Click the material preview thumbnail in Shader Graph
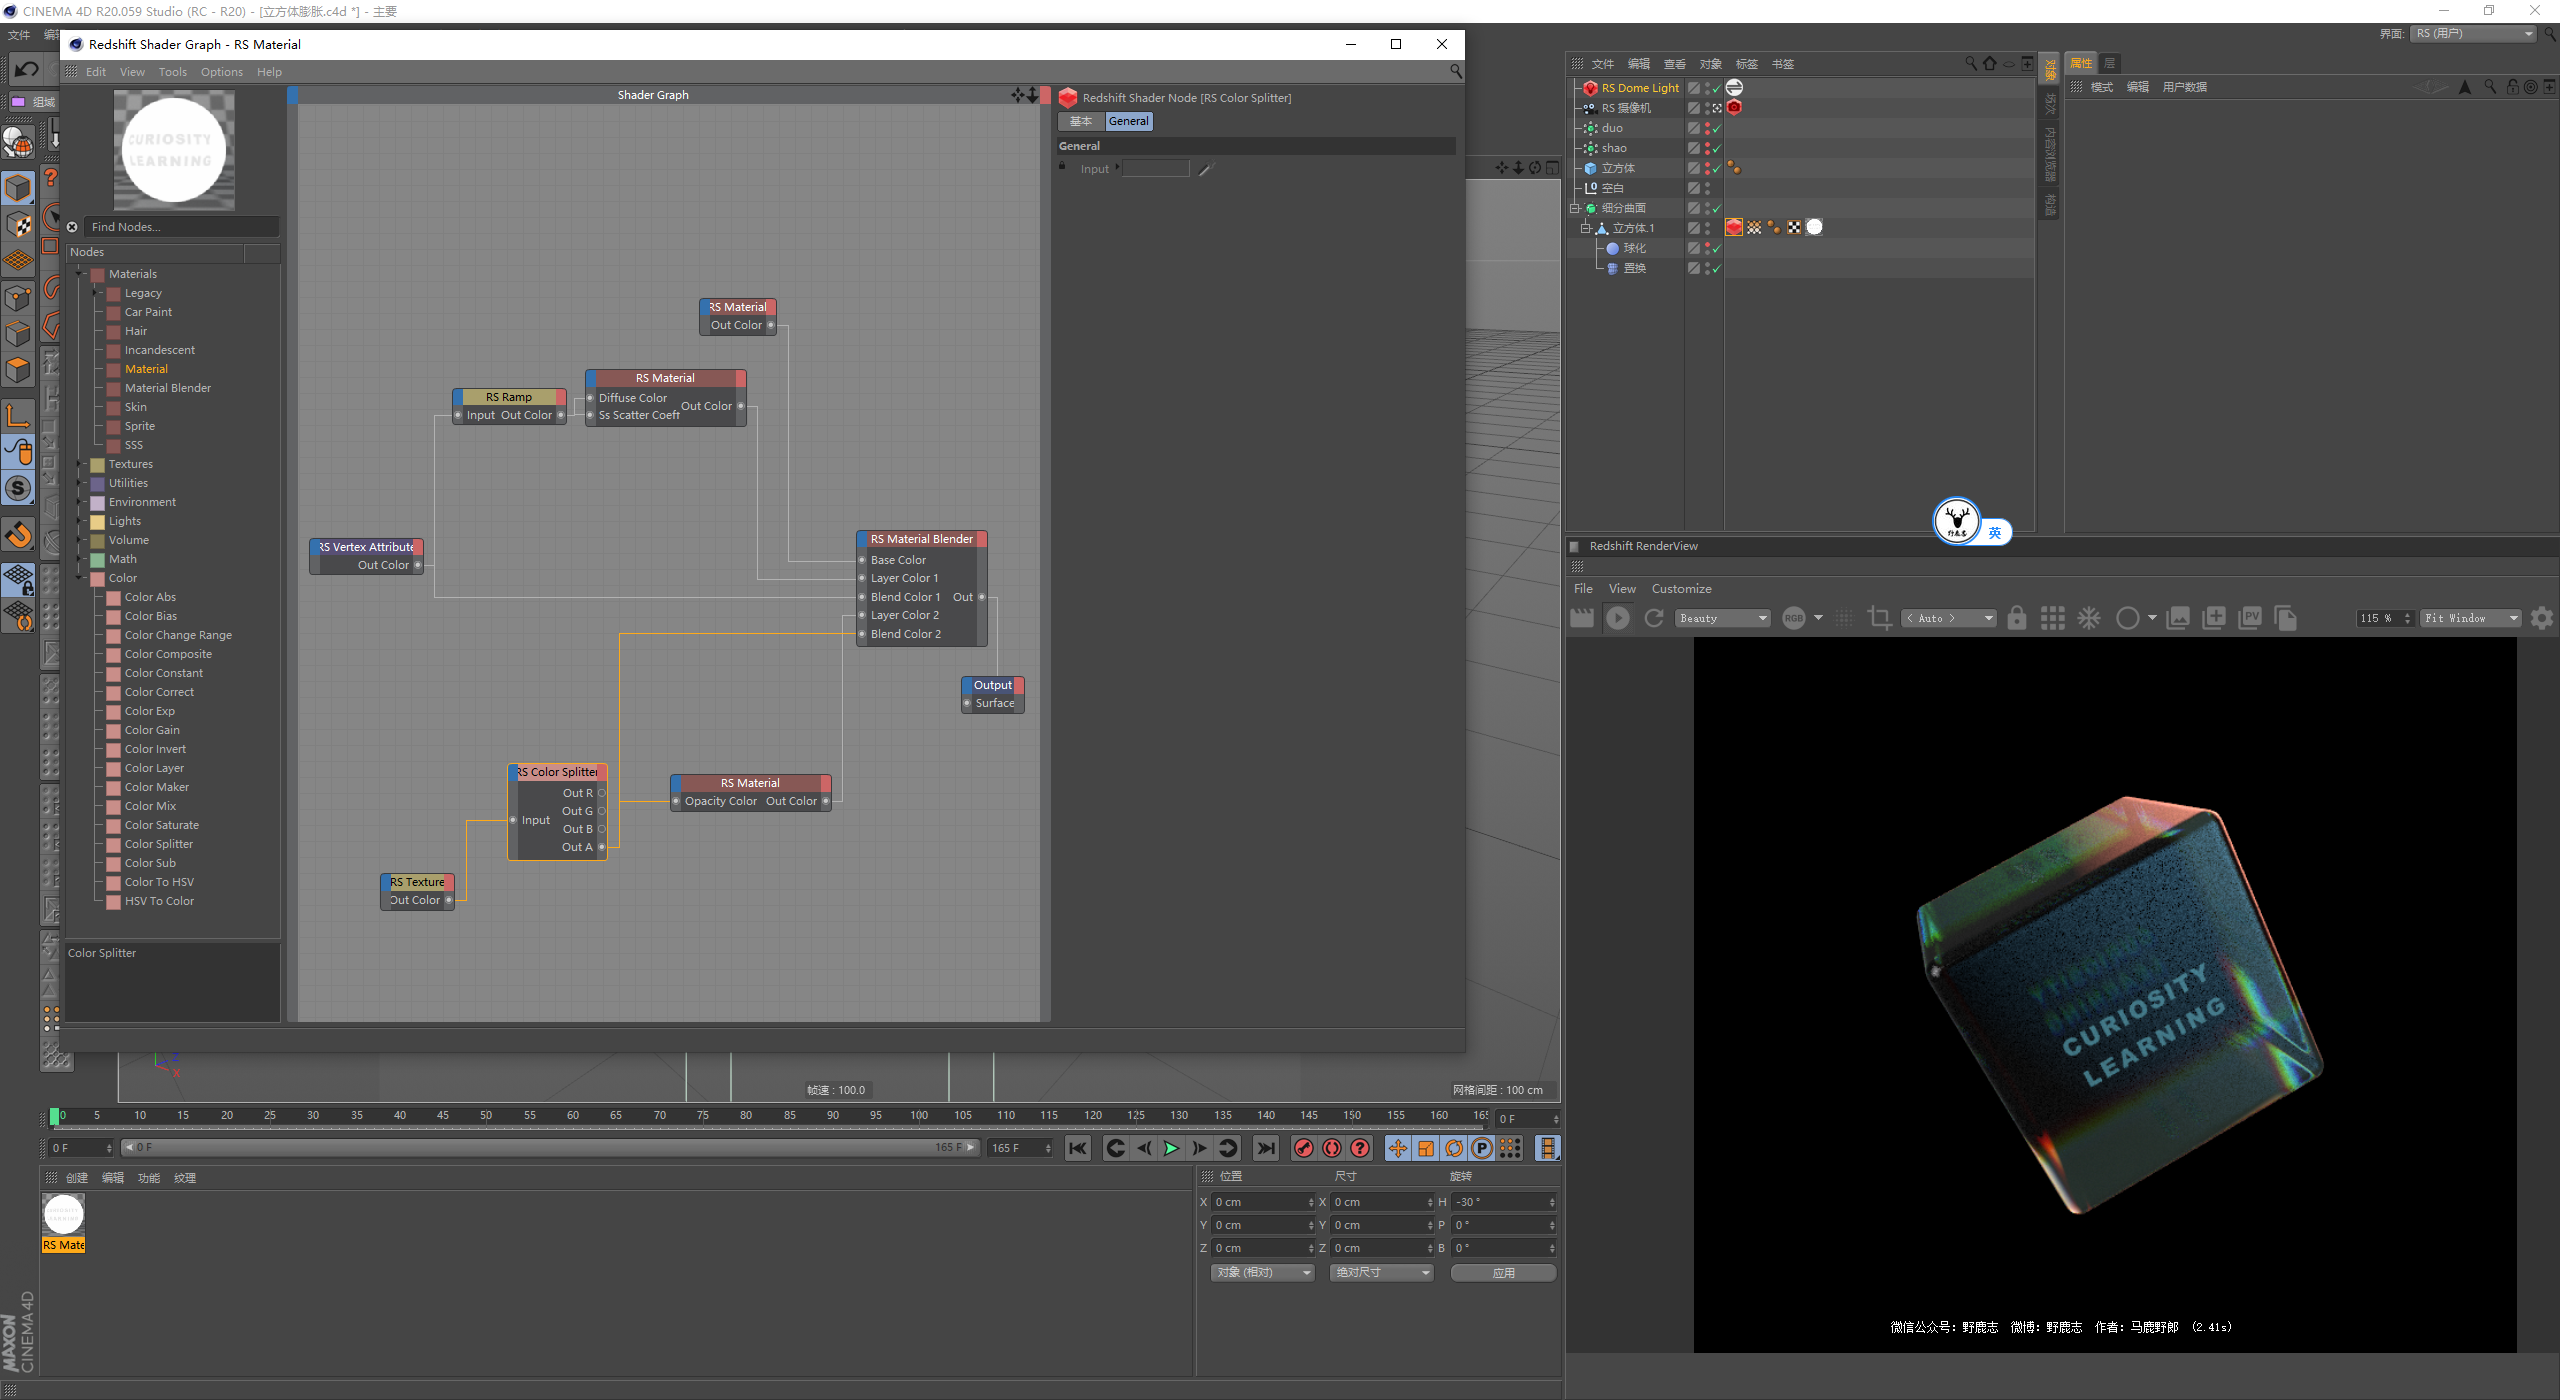 [174, 150]
